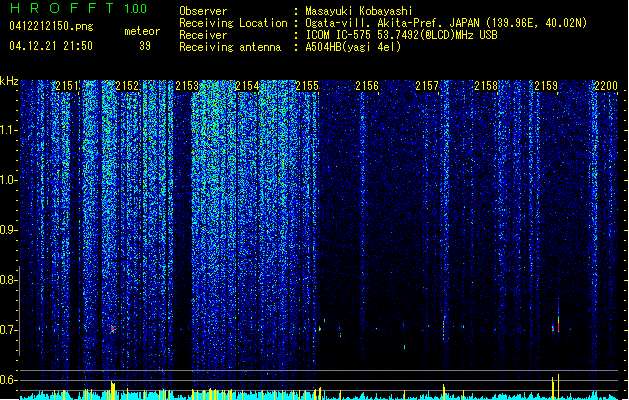Click the meteor count 39
The image size is (629, 400).
pyautogui.click(x=145, y=46)
